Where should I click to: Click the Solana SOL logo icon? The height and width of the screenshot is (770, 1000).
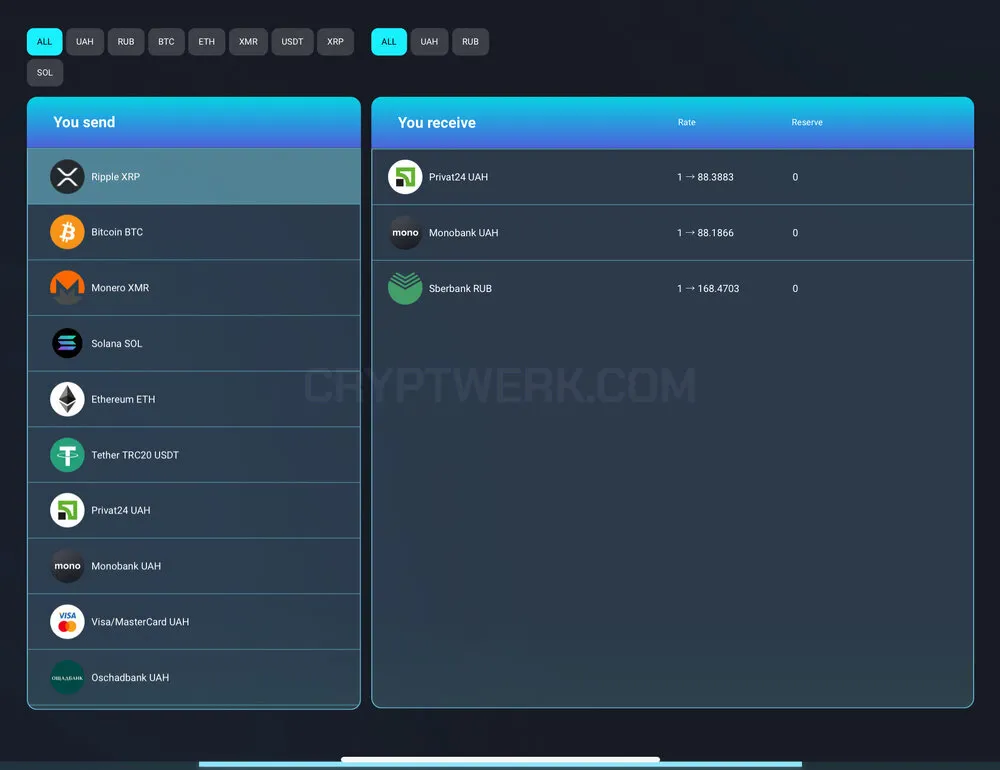67,343
